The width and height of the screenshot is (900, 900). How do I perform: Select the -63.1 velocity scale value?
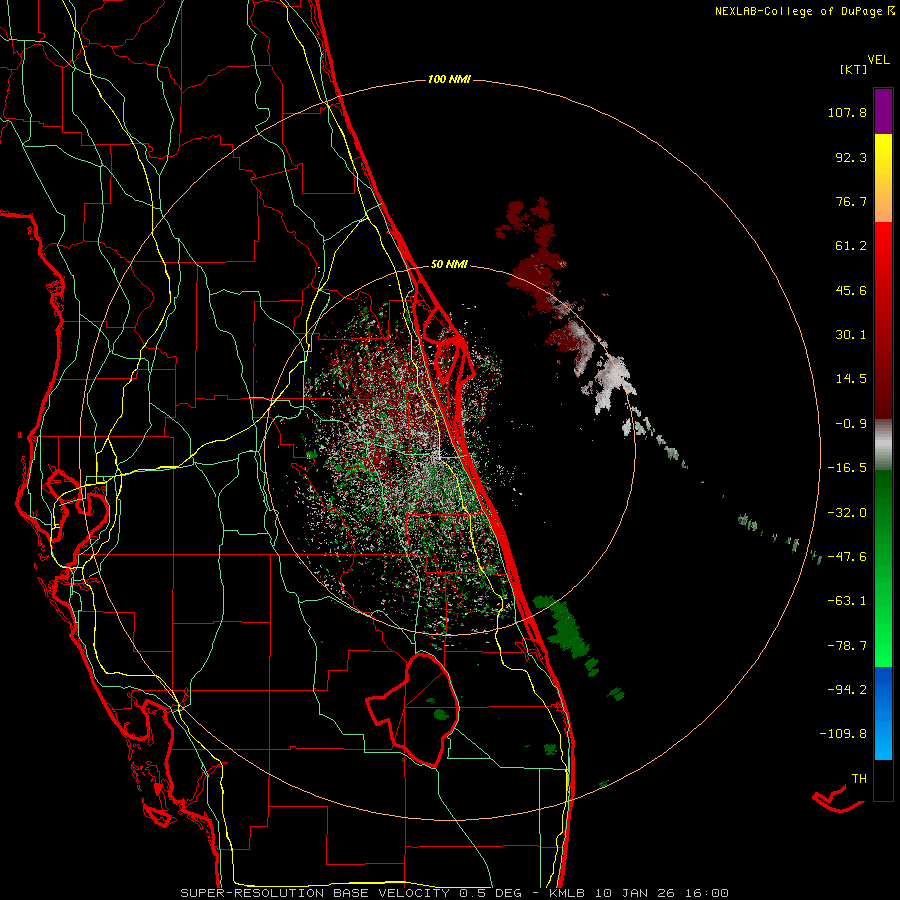click(x=847, y=601)
